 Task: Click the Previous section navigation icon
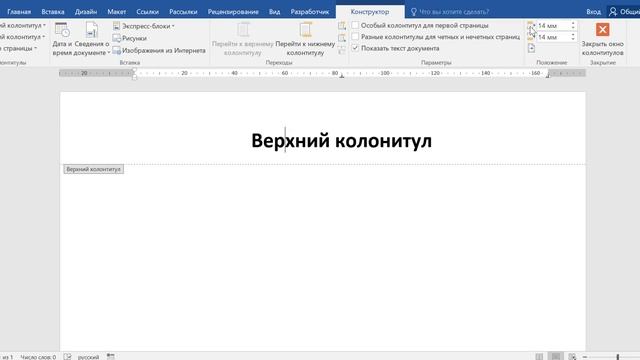click(x=342, y=26)
